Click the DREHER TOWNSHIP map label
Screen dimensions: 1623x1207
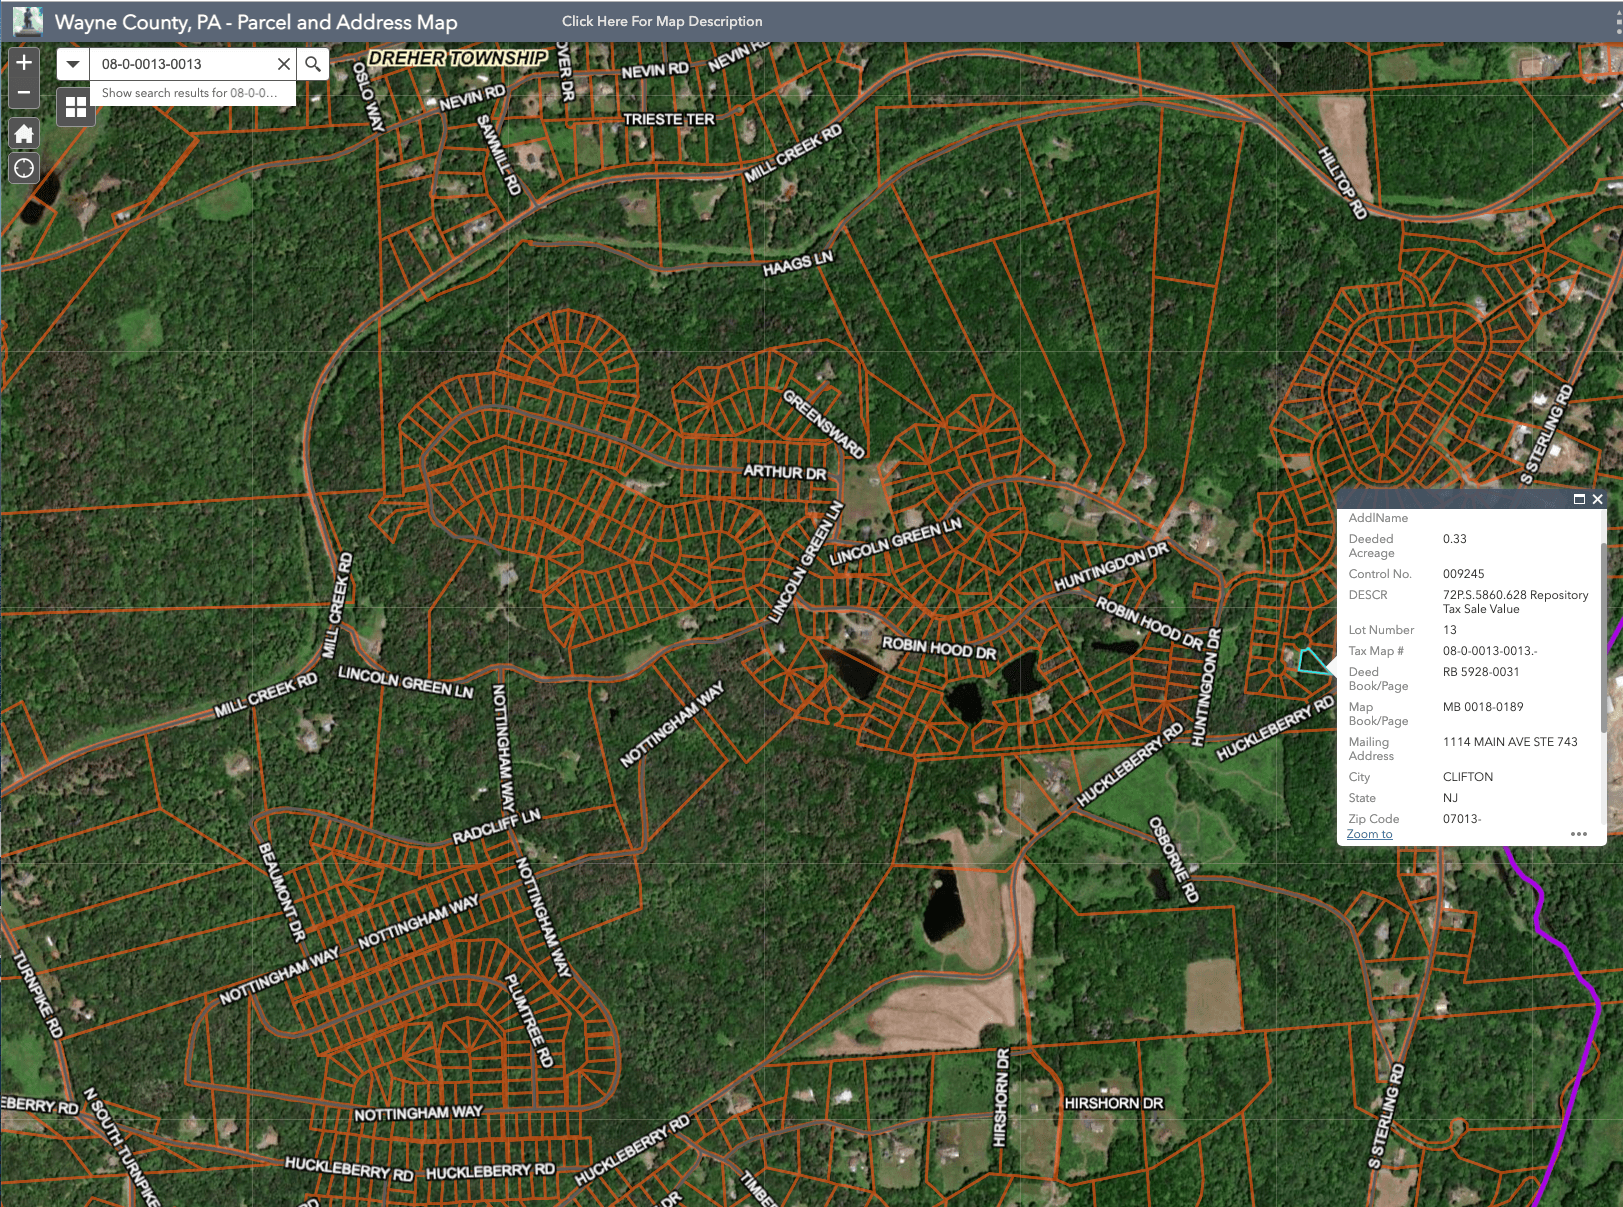(458, 59)
